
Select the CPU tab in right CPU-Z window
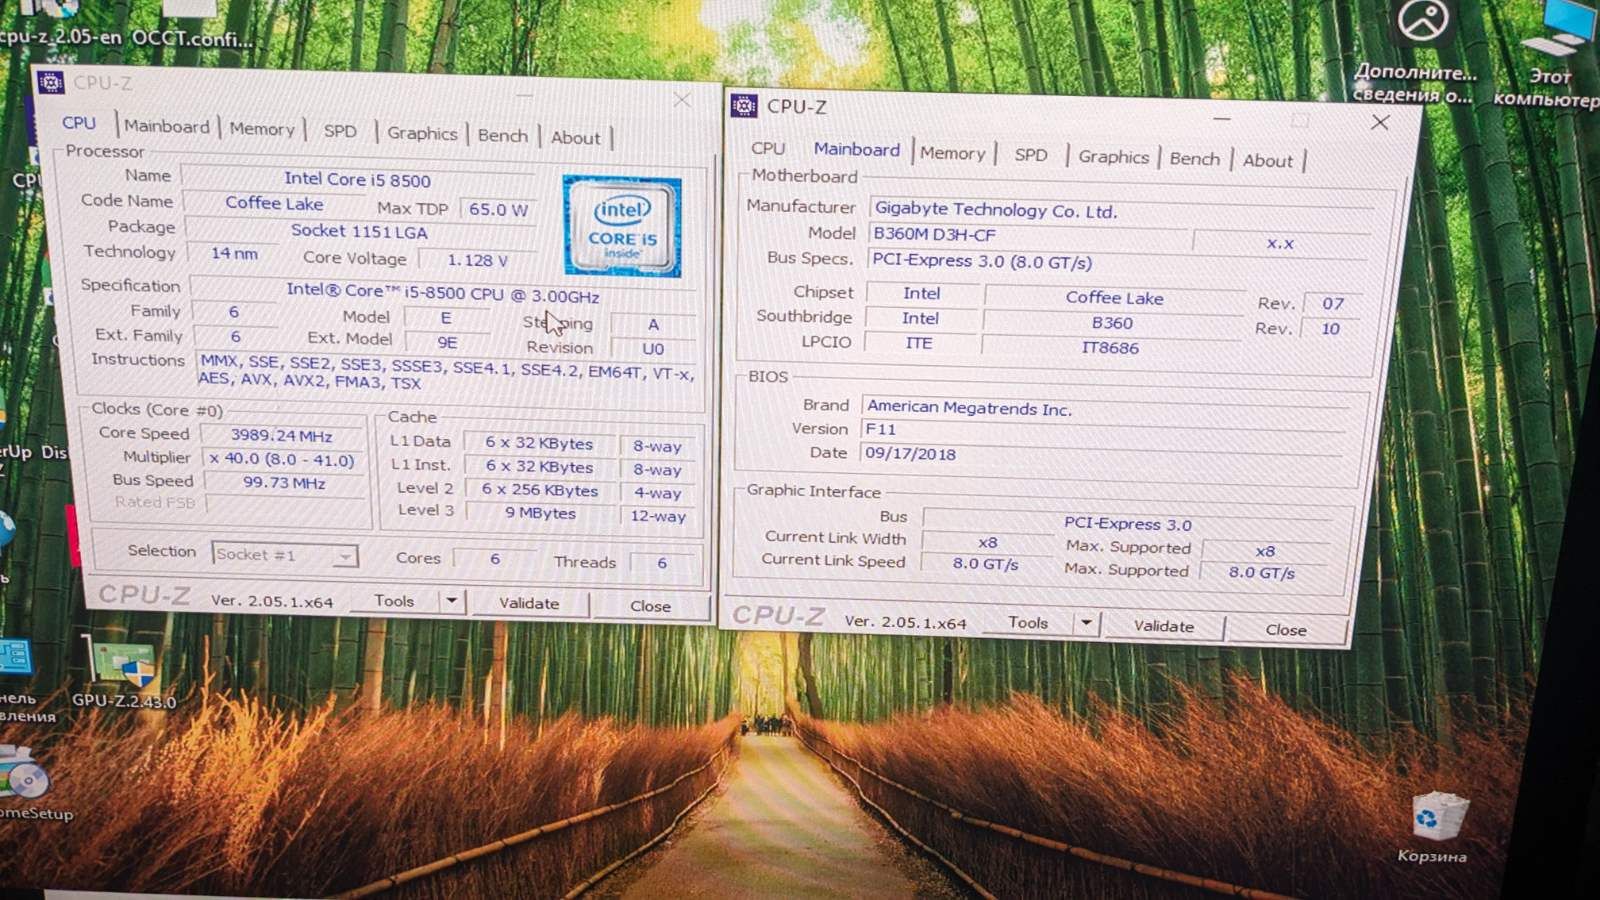(768, 148)
